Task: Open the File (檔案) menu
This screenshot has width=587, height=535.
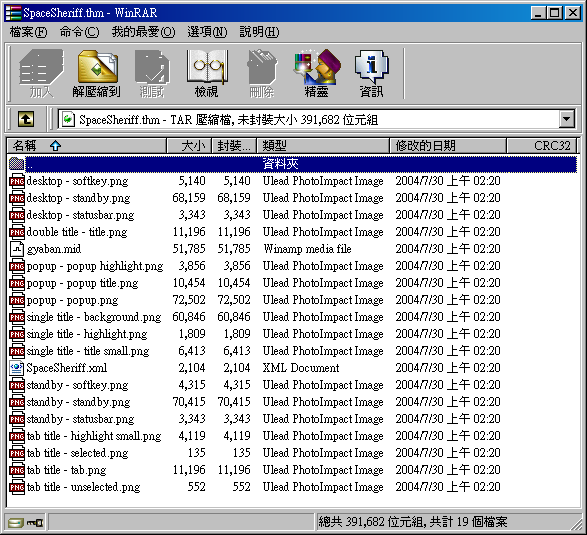Action: click(x=28, y=32)
